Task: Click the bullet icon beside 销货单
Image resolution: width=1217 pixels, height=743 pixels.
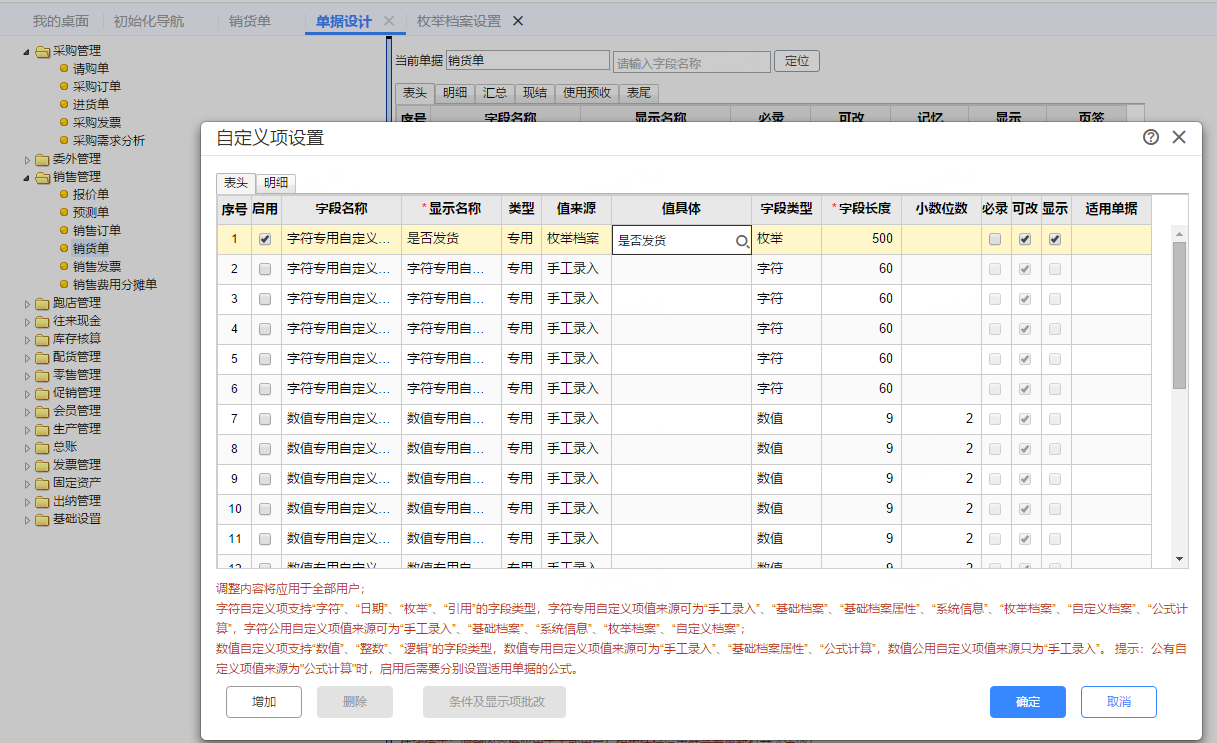Action: coord(64,249)
